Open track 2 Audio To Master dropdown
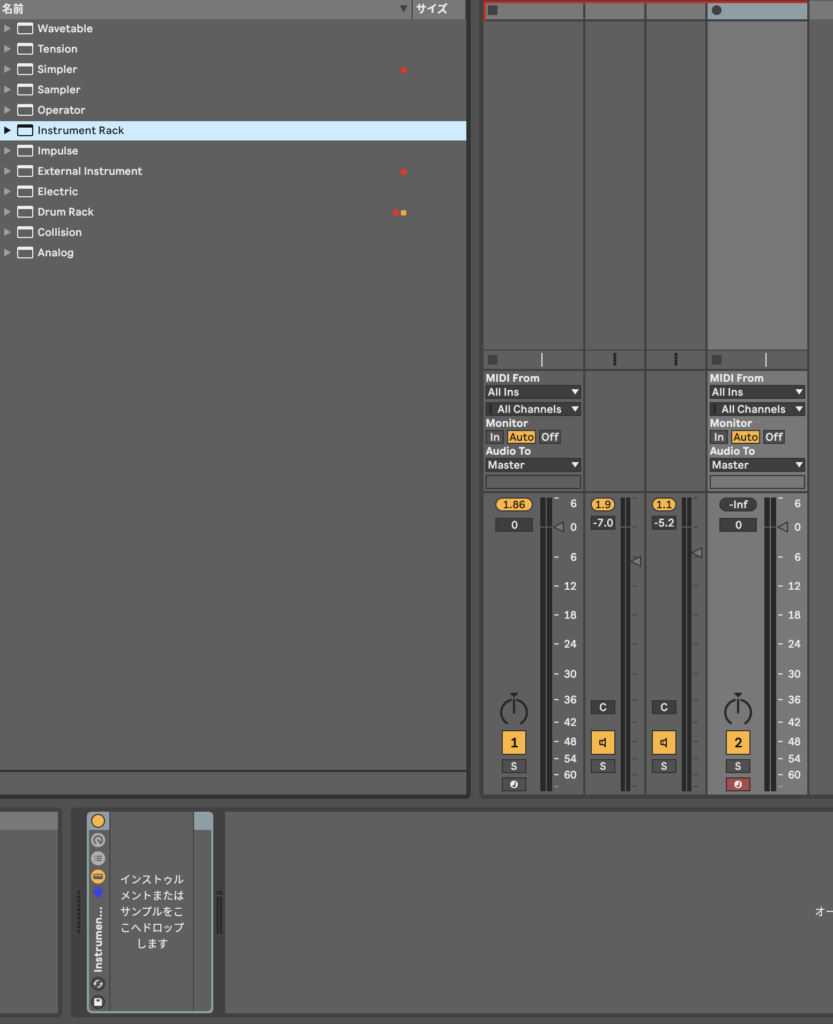This screenshot has width=833, height=1024. [756, 465]
